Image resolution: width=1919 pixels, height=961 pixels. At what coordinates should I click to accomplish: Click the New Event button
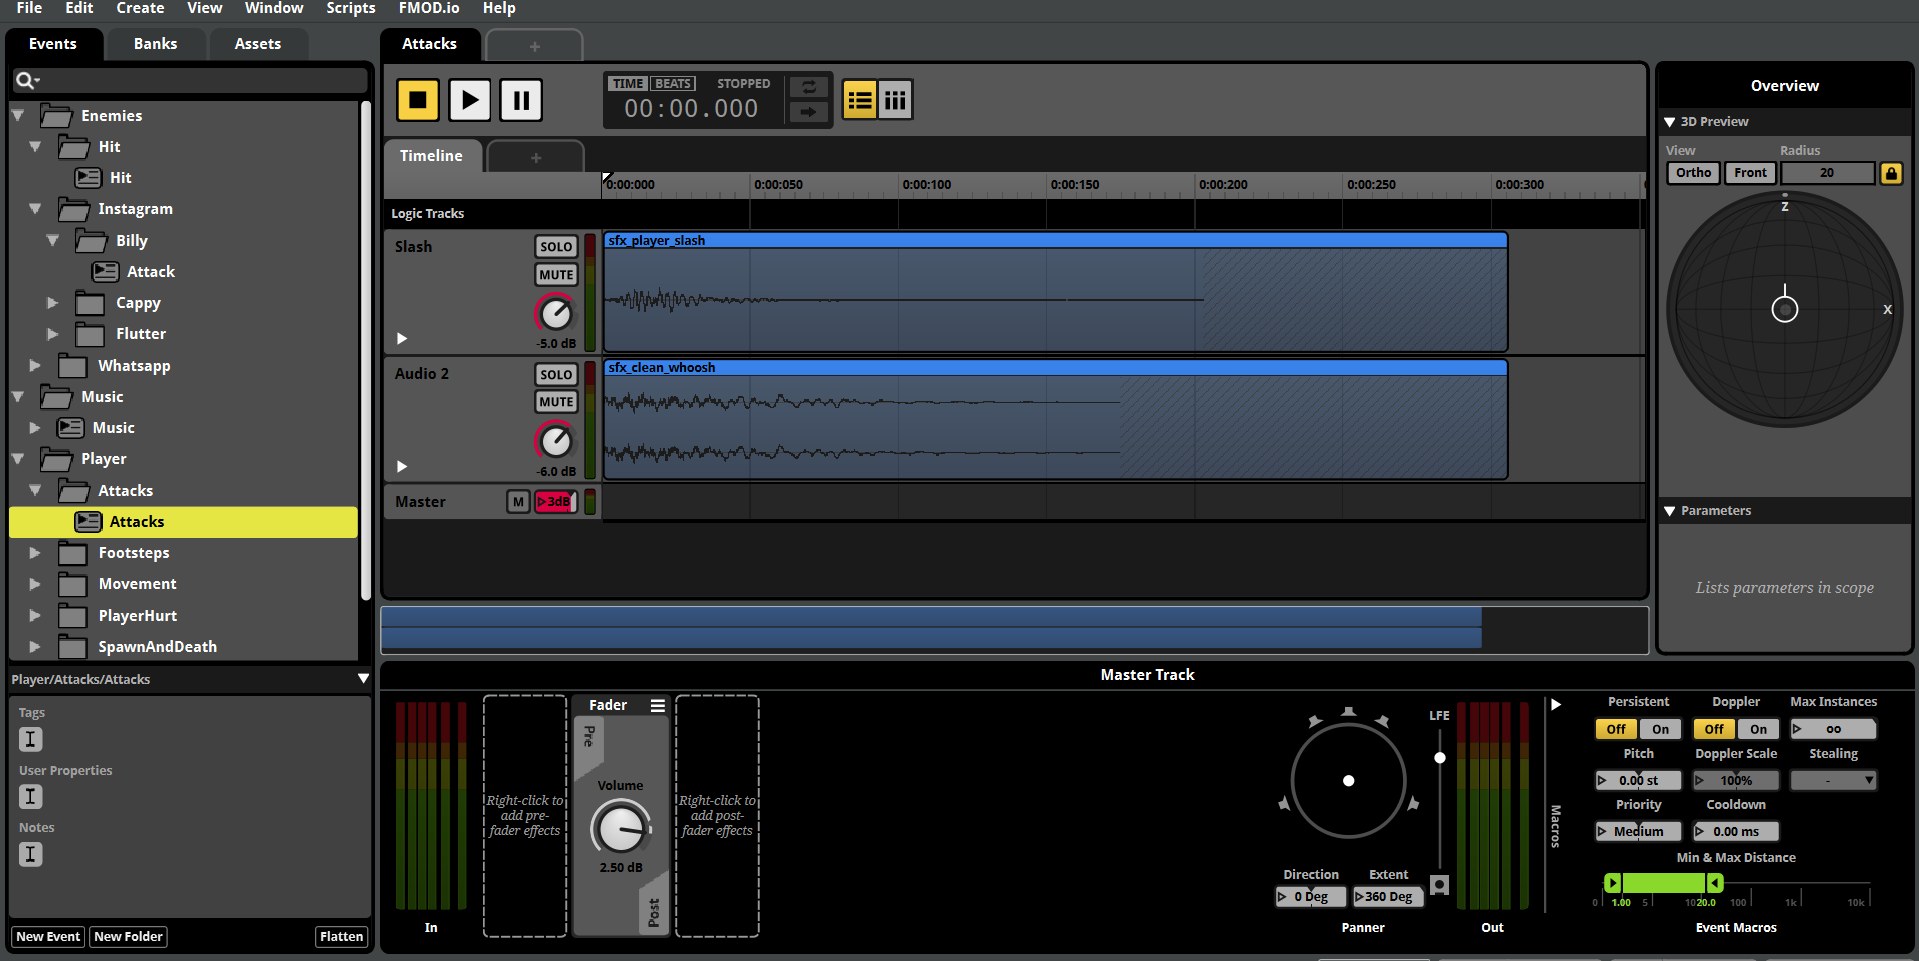48,937
